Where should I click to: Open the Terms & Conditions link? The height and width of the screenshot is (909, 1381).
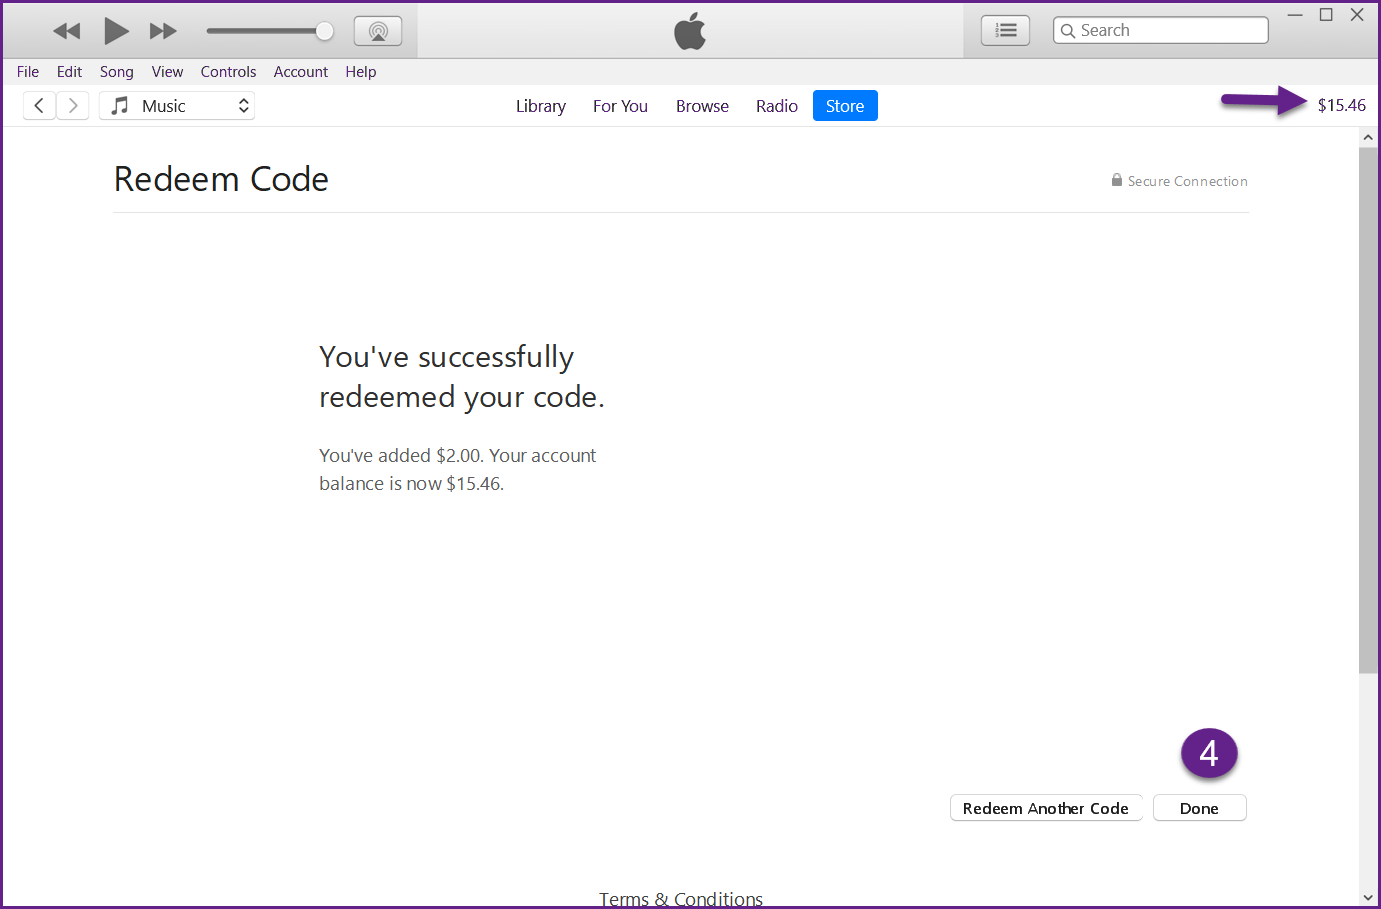click(x=680, y=899)
